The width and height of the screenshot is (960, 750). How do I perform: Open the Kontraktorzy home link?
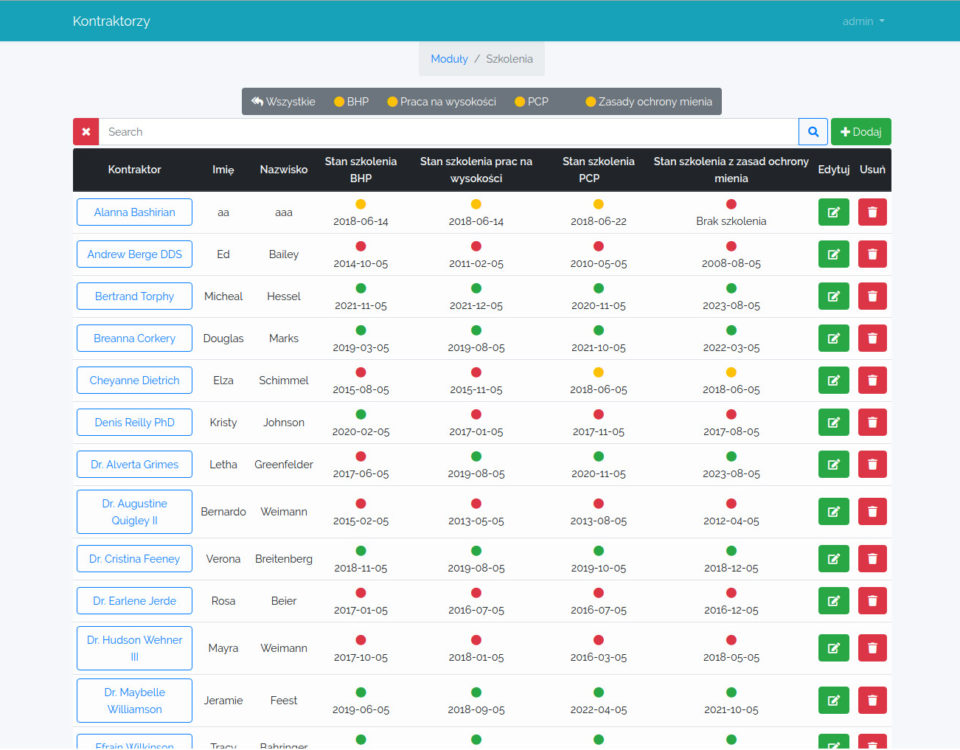tap(111, 21)
